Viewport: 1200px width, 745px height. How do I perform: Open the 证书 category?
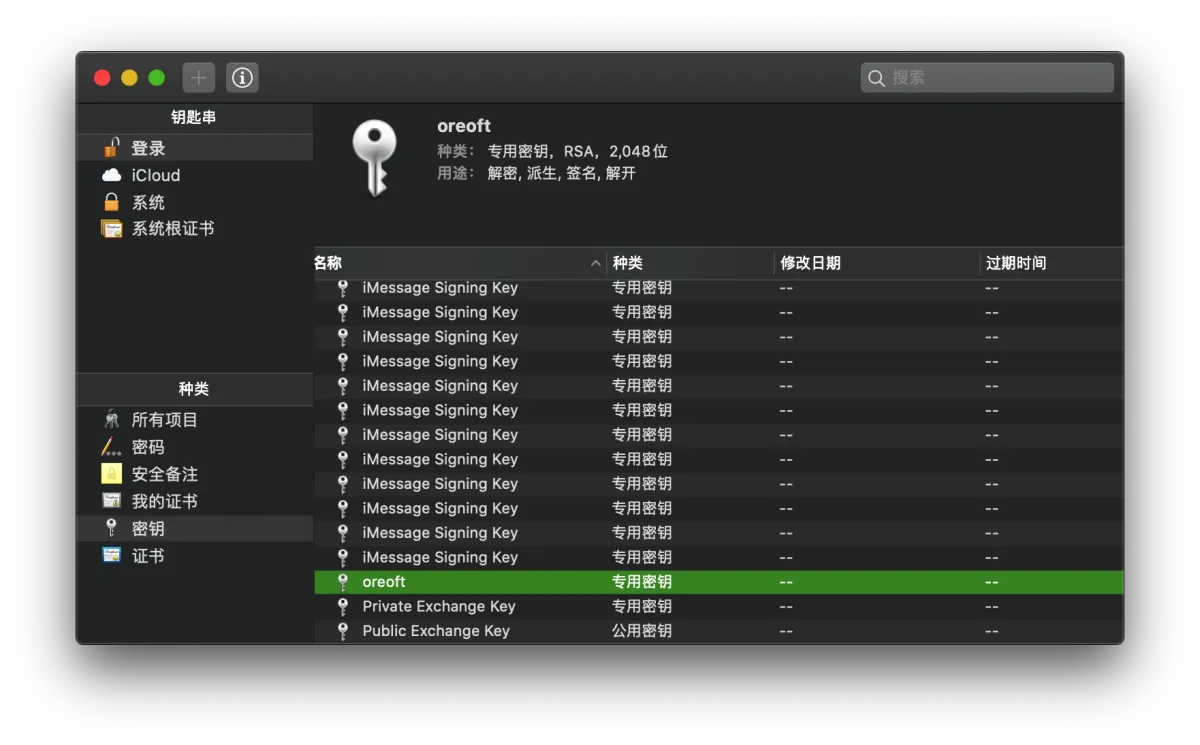coord(148,555)
